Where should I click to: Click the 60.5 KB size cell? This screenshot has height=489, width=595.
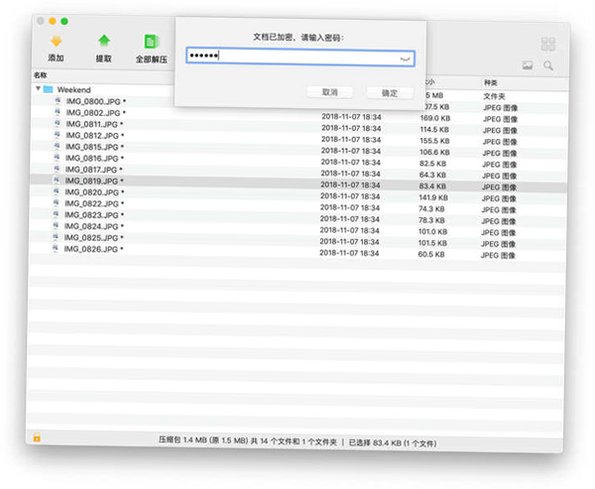tap(431, 255)
